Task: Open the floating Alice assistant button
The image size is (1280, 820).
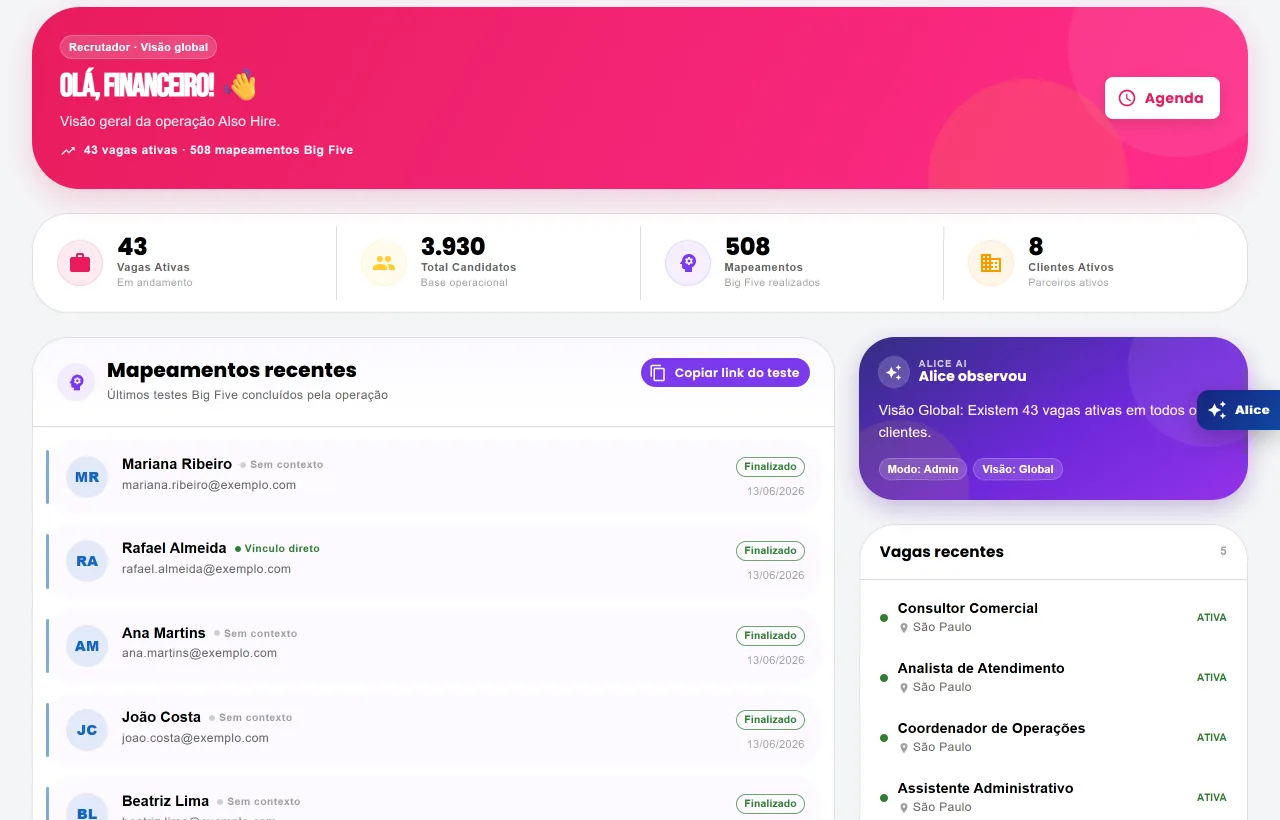Action: point(1238,410)
